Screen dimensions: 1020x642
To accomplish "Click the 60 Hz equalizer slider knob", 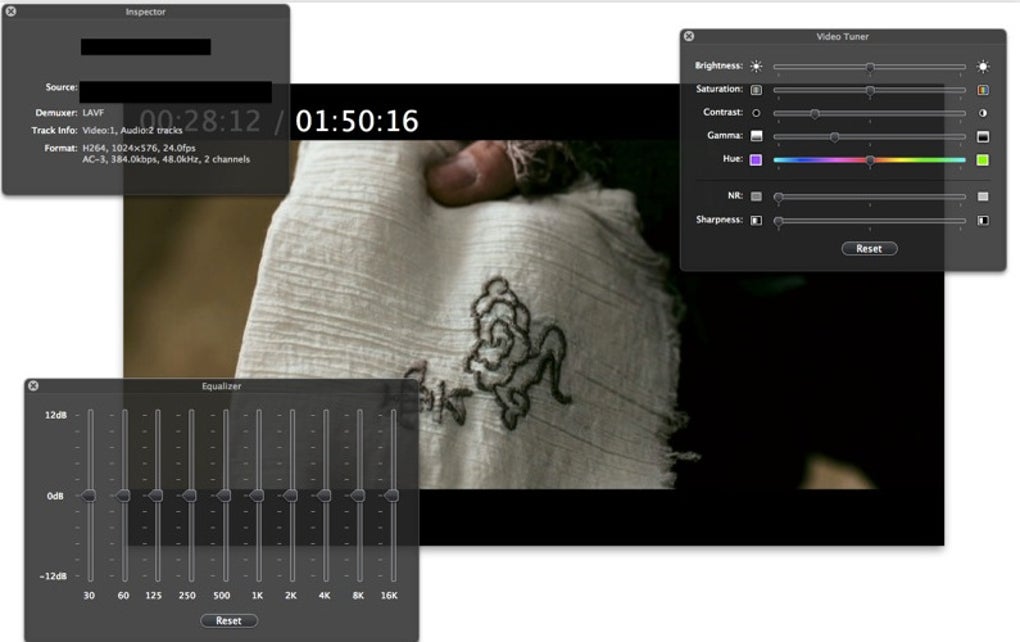I will (x=123, y=496).
